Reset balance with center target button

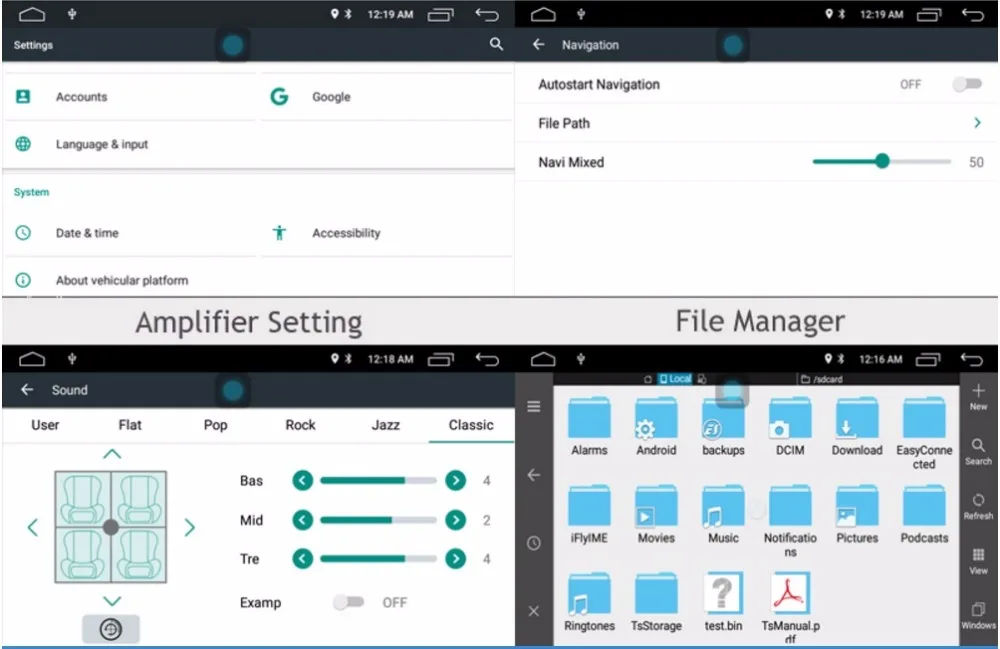coord(111,629)
